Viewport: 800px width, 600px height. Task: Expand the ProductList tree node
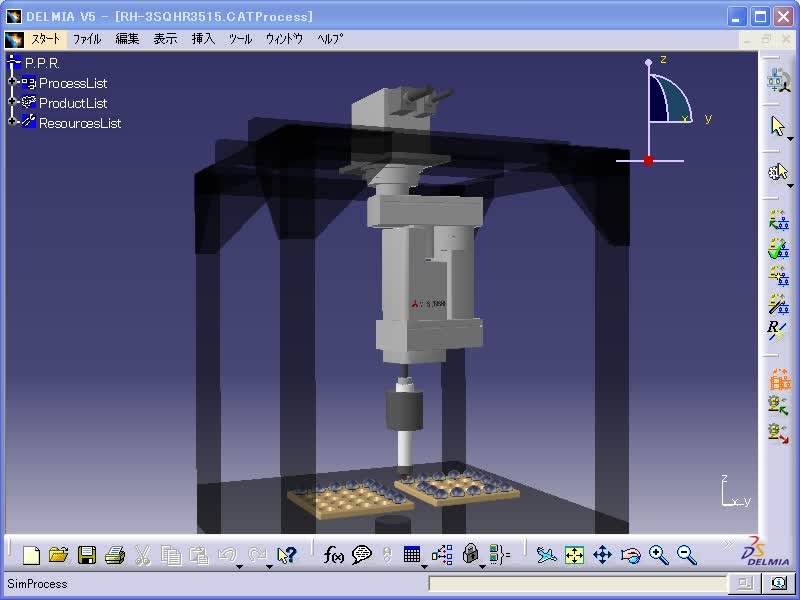[12, 102]
